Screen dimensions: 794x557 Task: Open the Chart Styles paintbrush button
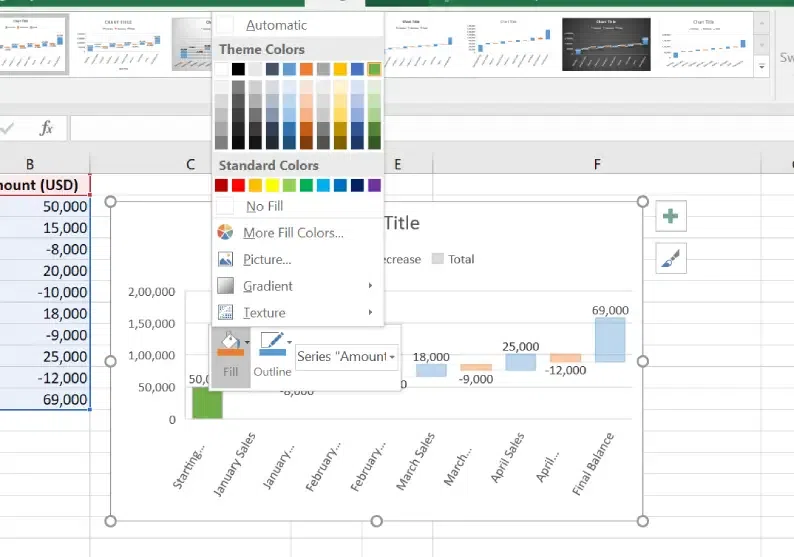(x=670, y=259)
